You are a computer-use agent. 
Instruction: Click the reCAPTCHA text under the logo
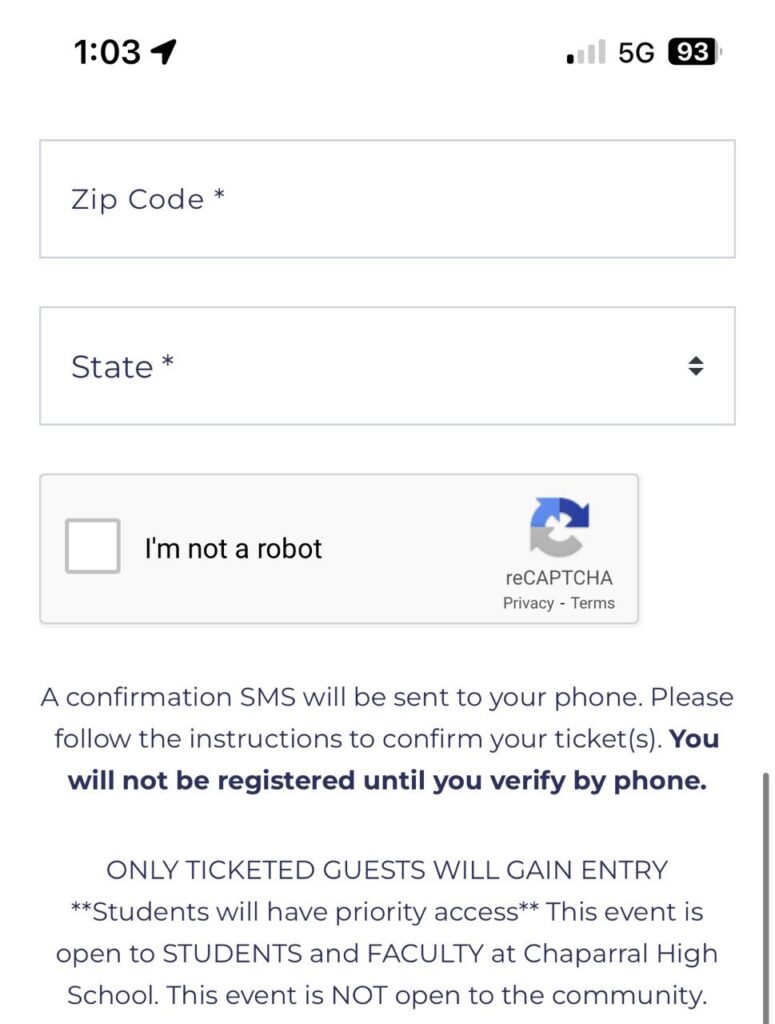click(559, 578)
